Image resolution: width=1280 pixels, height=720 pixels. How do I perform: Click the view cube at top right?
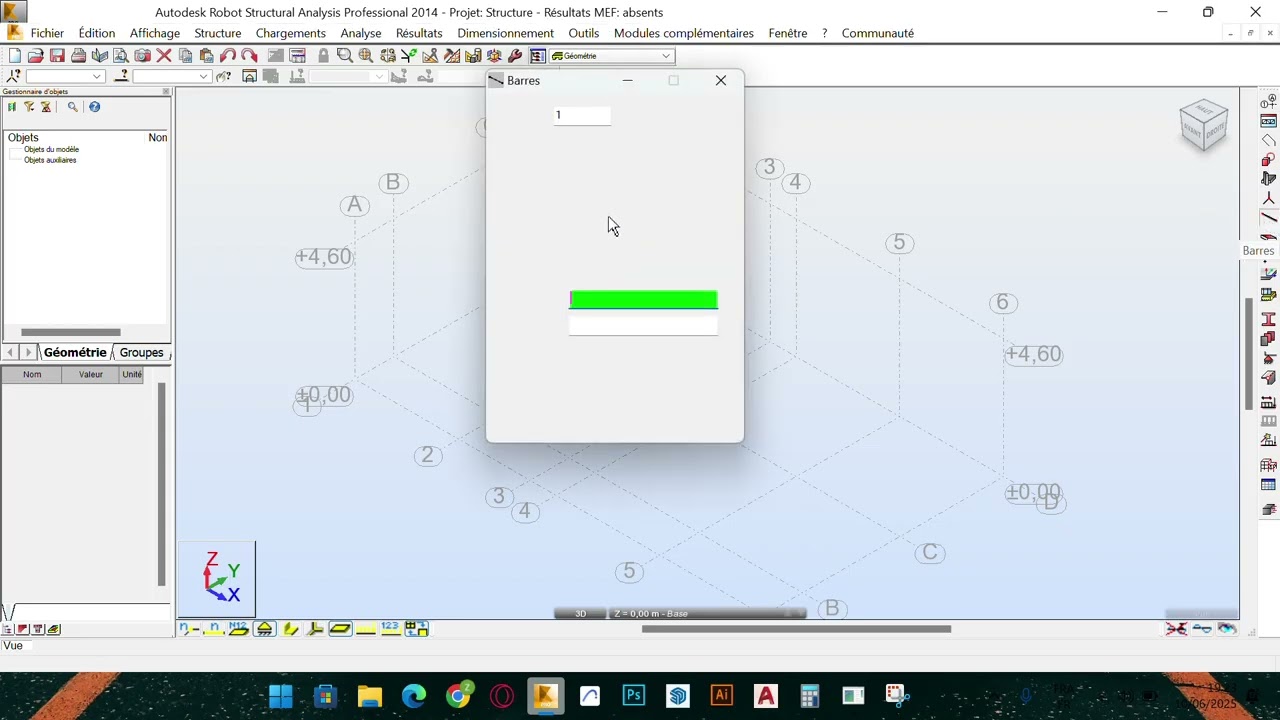point(1204,126)
